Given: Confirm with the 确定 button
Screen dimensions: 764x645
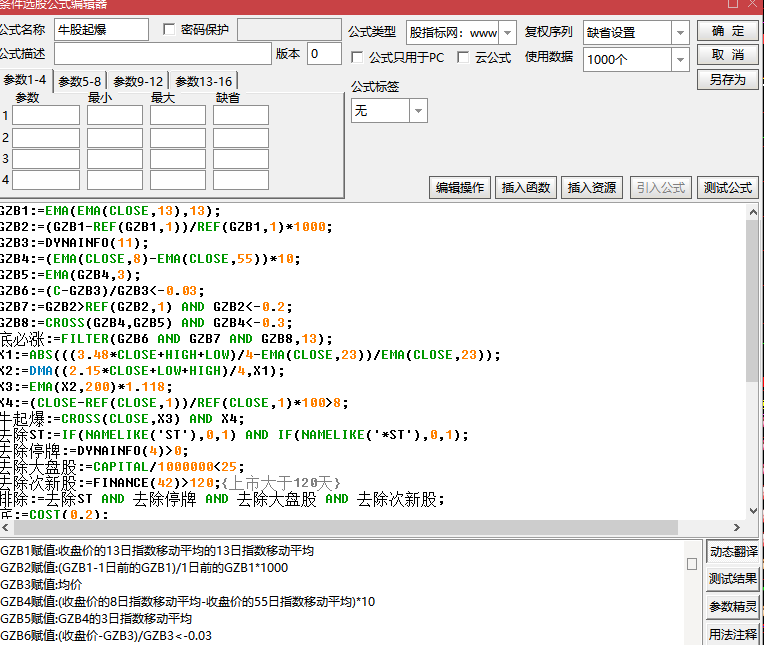Looking at the screenshot, I should [727, 31].
